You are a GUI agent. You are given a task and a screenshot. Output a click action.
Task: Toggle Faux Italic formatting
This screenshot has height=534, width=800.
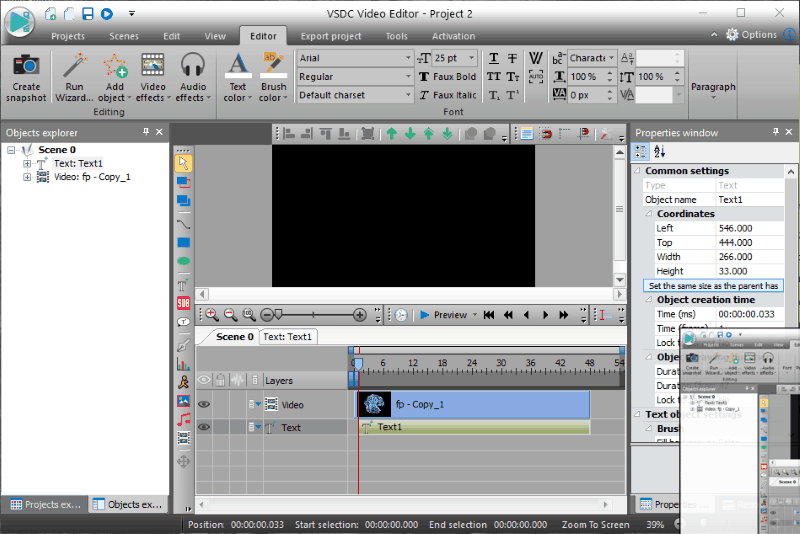[447, 95]
